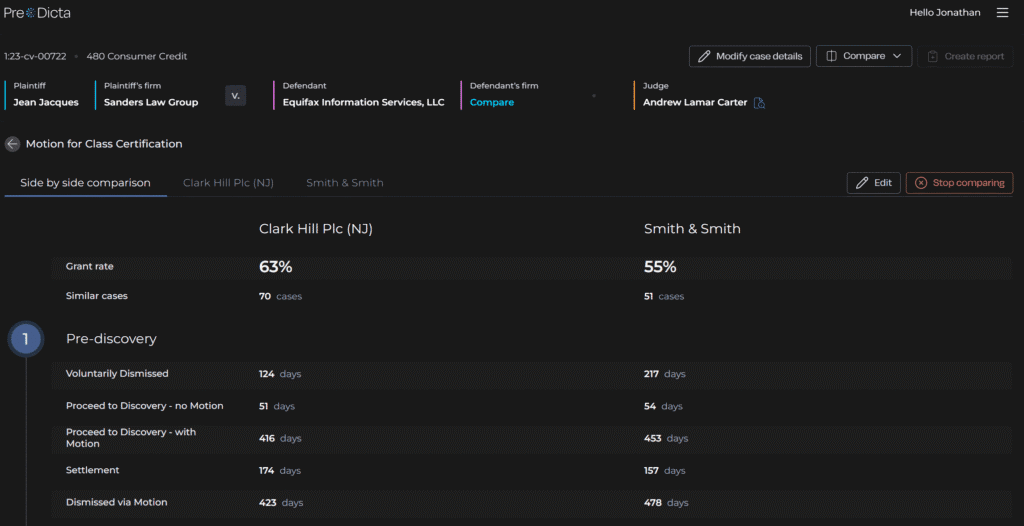This screenshot has width=1024, height=526.
Task: Click the Pre-discovery section heading
Action: 111,339
